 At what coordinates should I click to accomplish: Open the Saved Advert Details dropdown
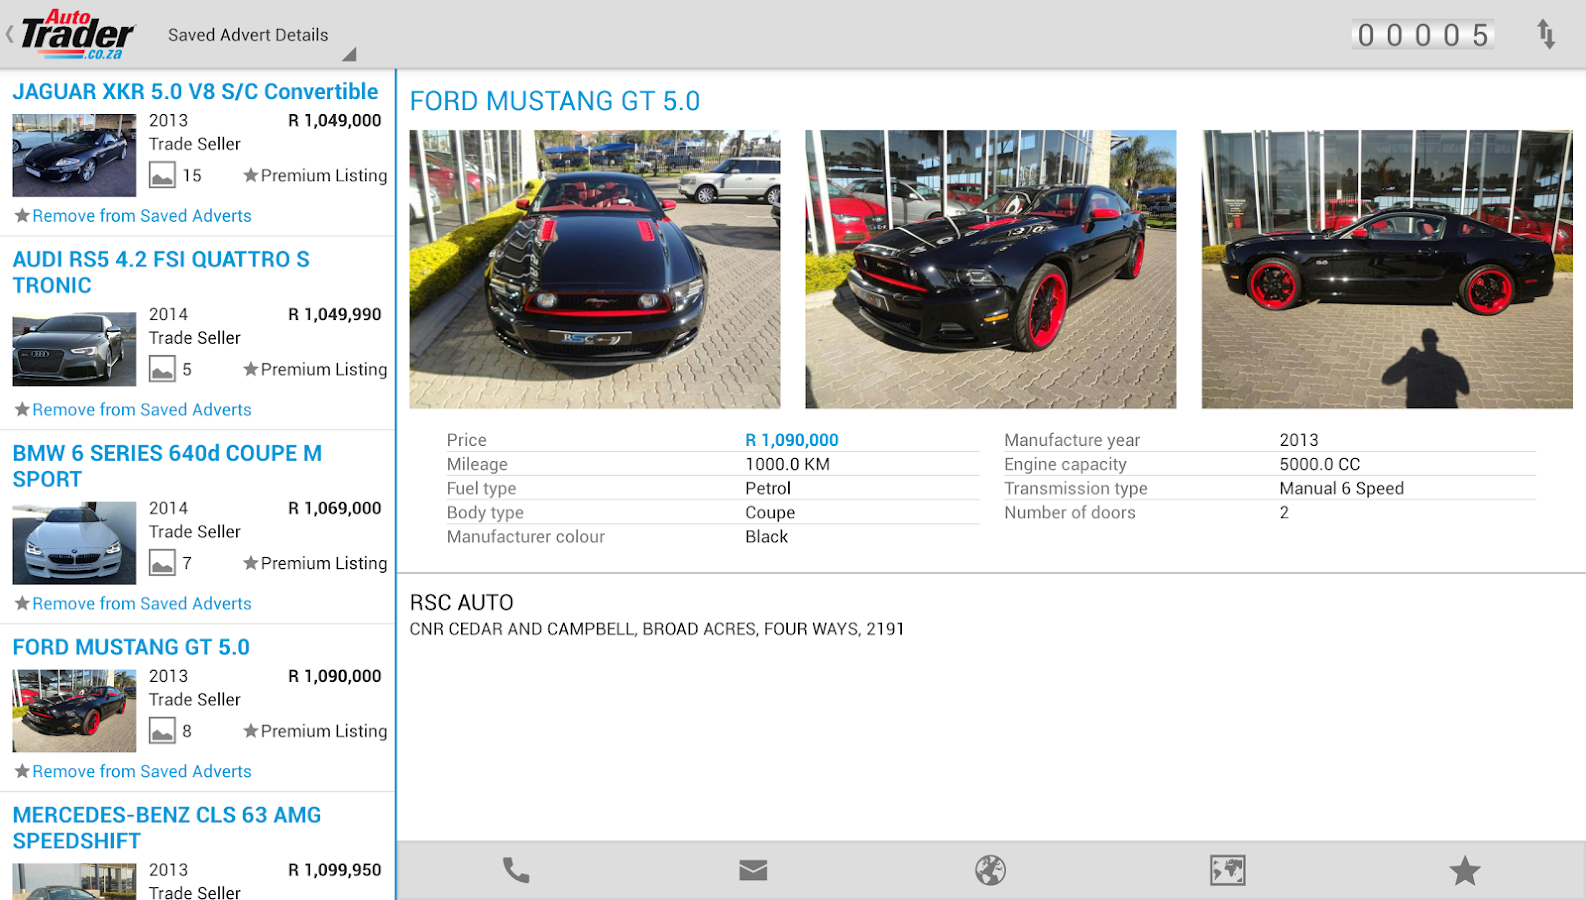pos(262,36)
